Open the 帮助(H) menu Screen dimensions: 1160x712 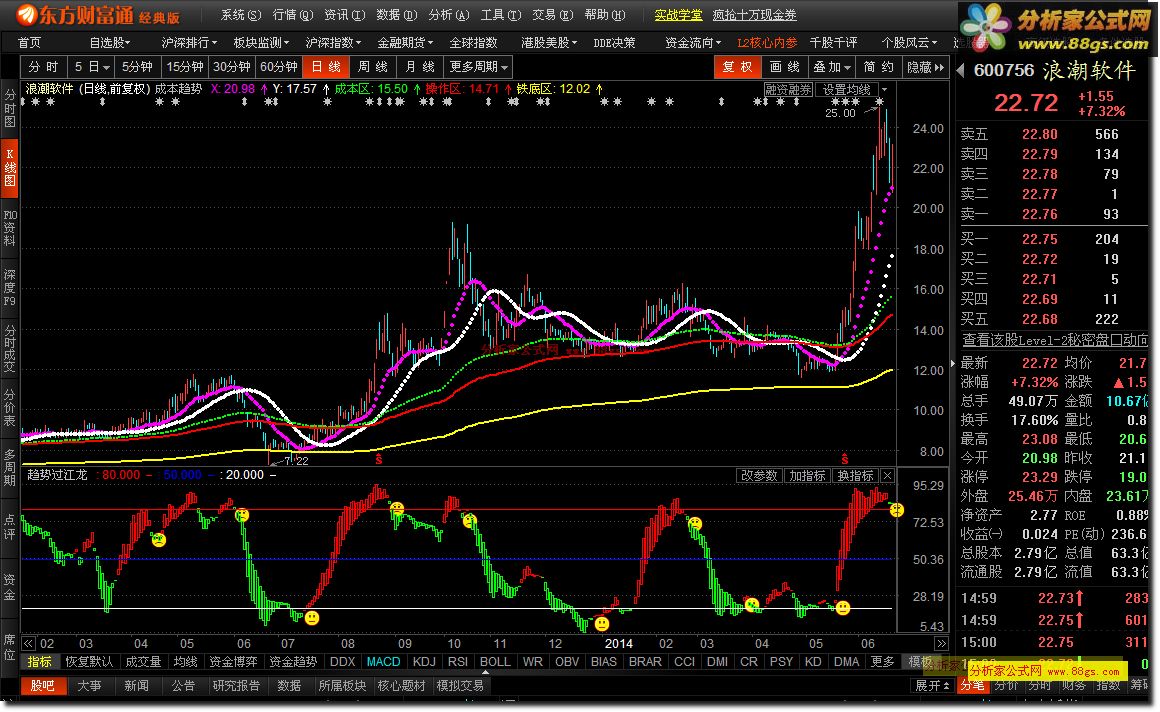click(x=604, y=15)
